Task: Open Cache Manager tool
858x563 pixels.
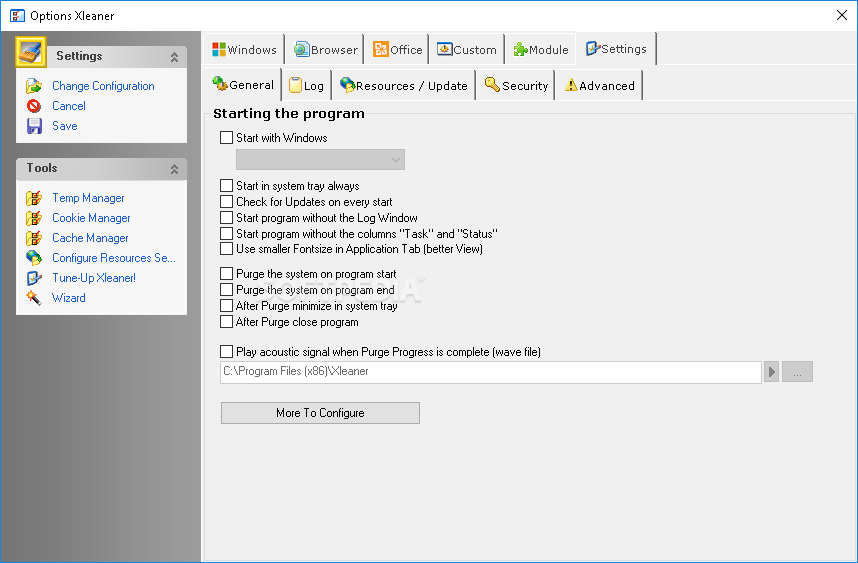Action: coord(90,238)
